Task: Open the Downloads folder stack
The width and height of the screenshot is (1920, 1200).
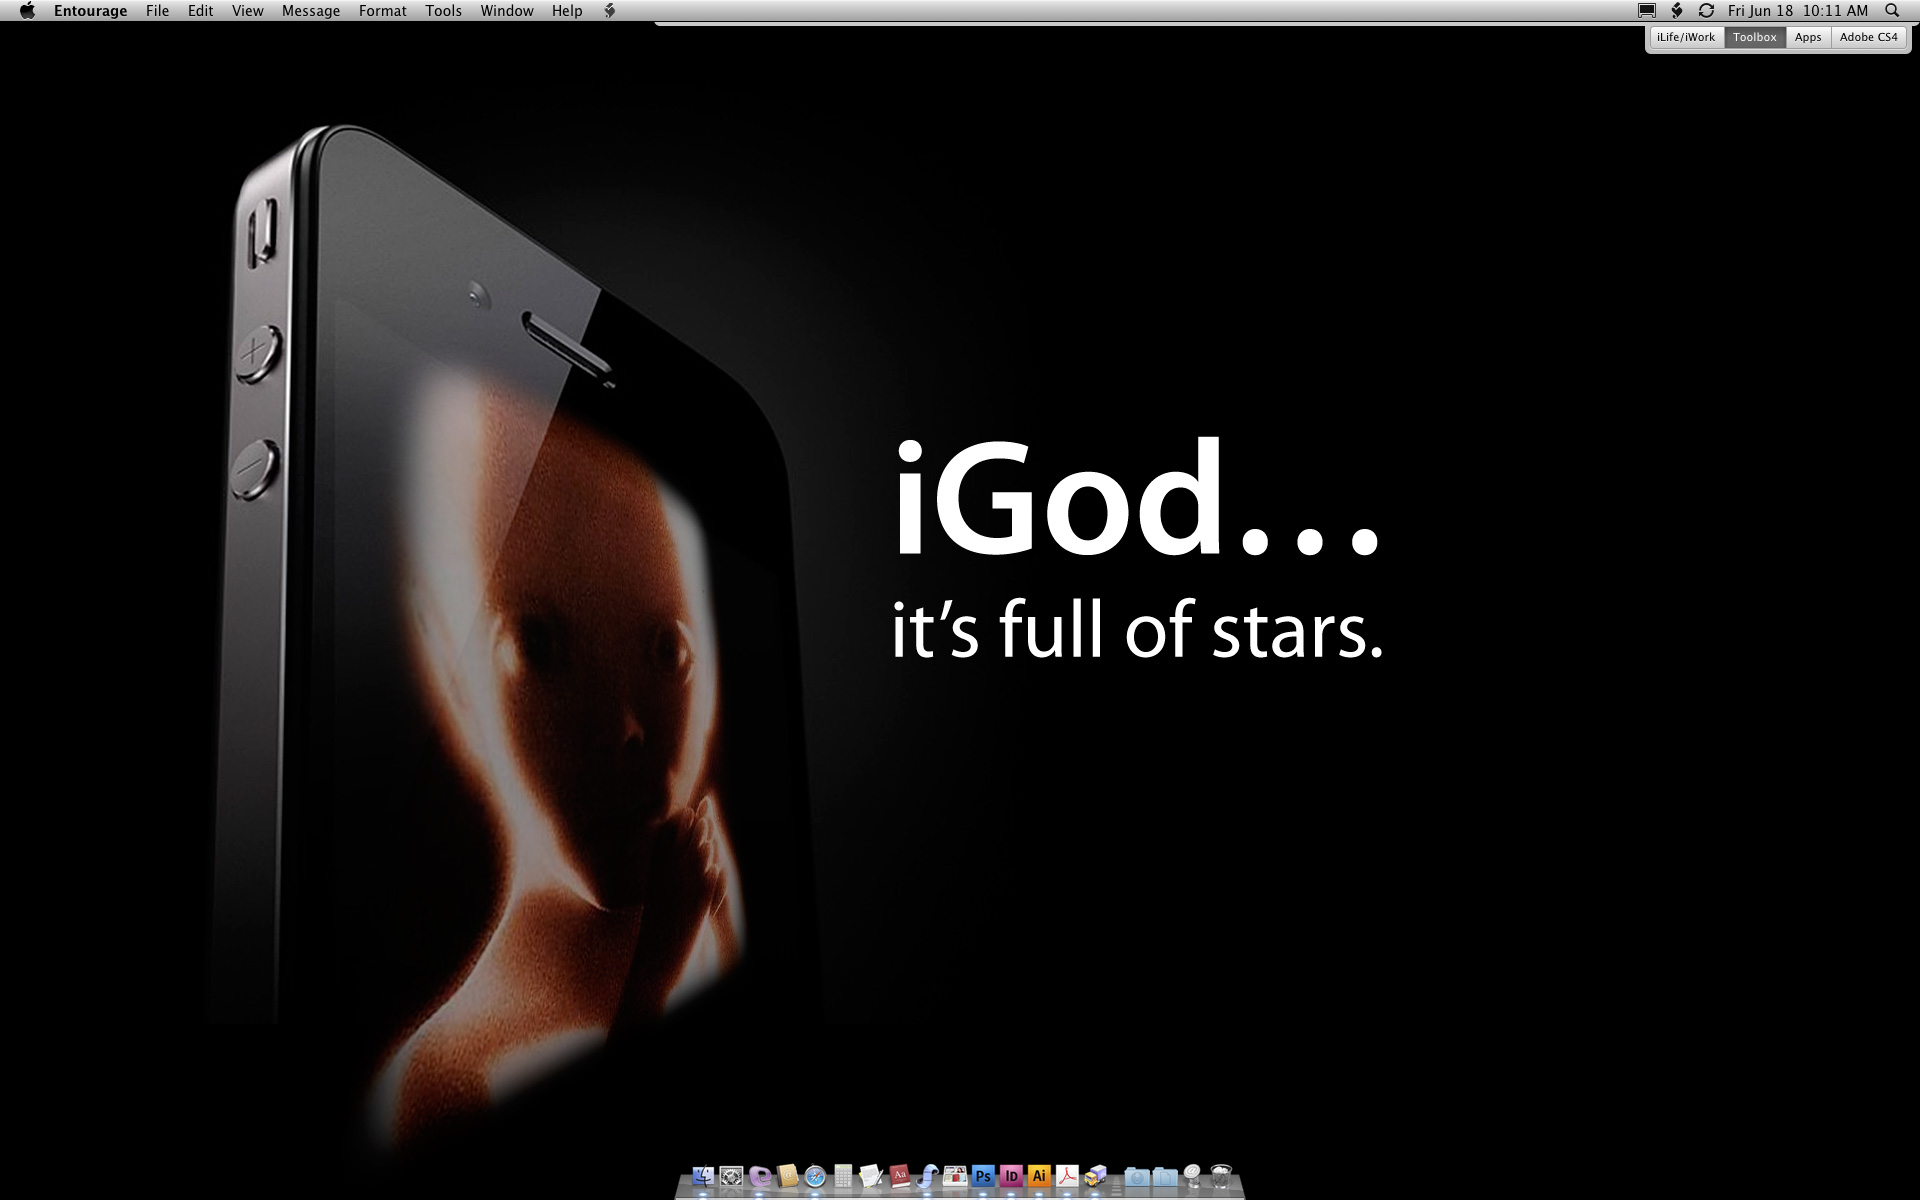Action: [x=1136, y=1177]
